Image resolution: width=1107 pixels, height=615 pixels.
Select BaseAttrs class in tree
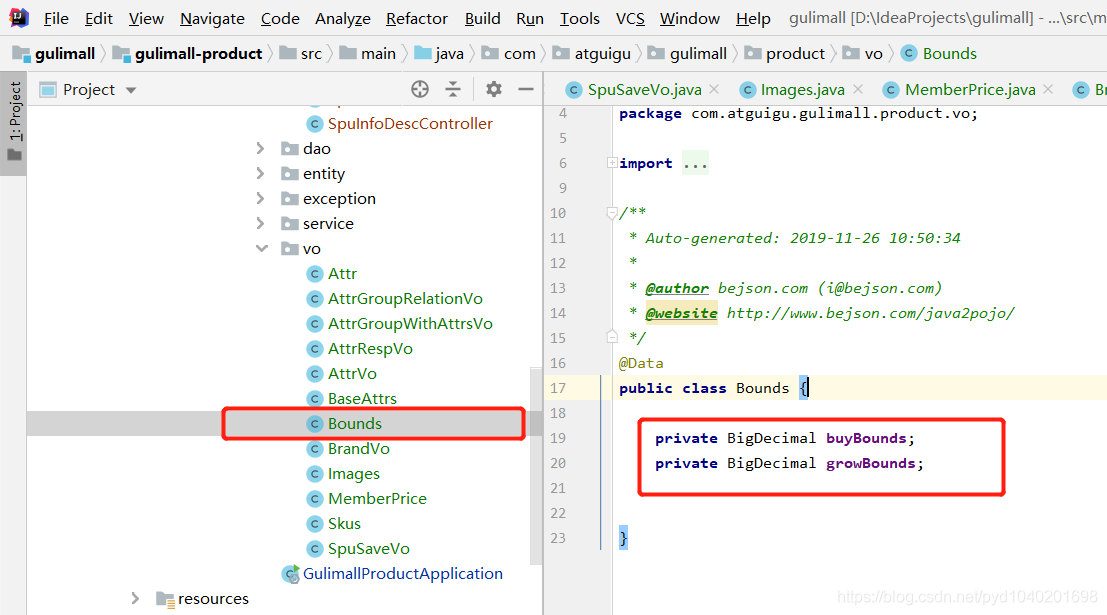coord(361,399)
